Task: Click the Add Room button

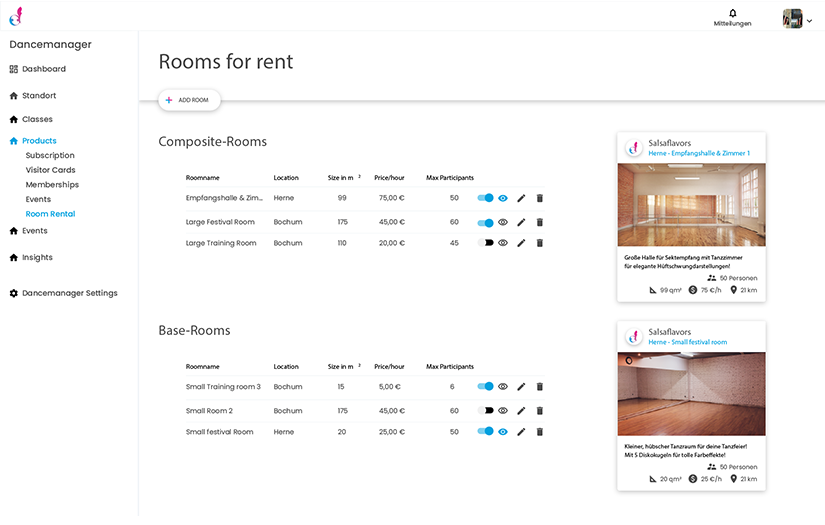Action: pos(189,100)
